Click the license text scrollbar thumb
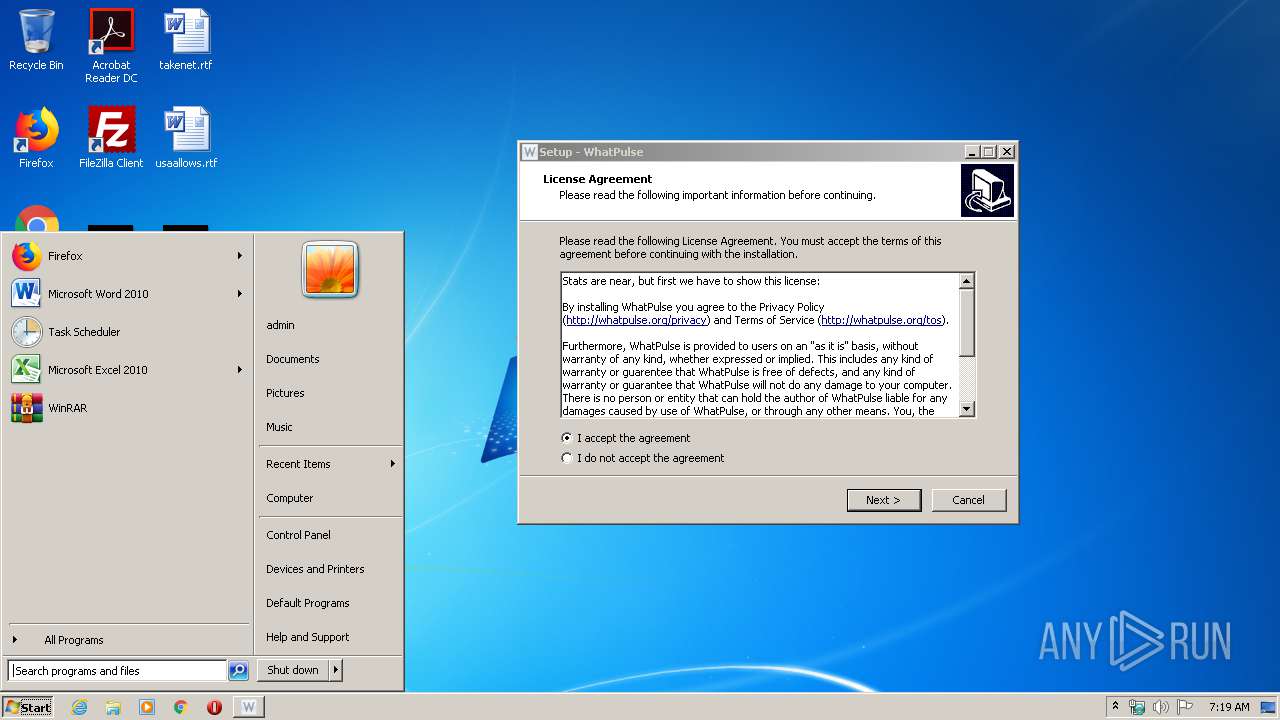This screenshot has height=720, width=1280. pos(967,322)
